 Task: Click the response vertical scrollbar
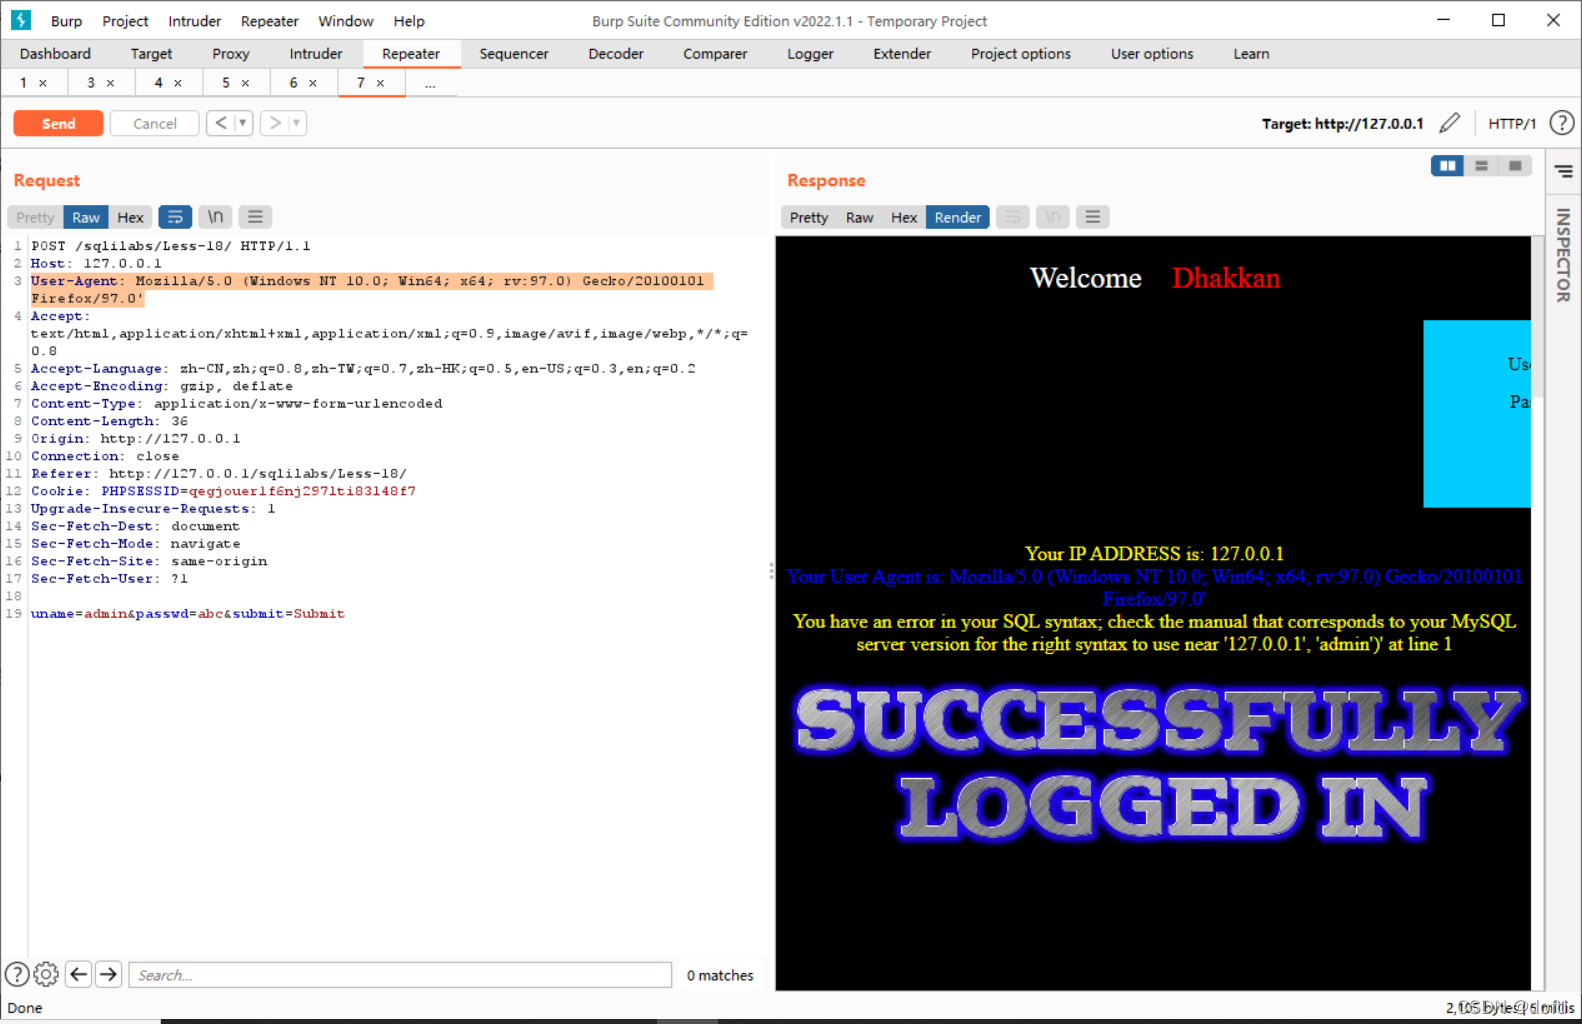1538,317
